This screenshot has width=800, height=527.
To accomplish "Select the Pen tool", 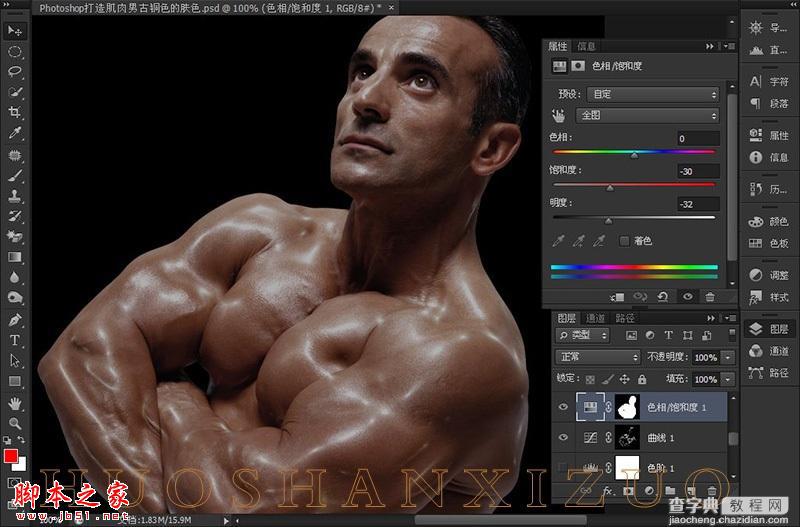I will (15, 320).
